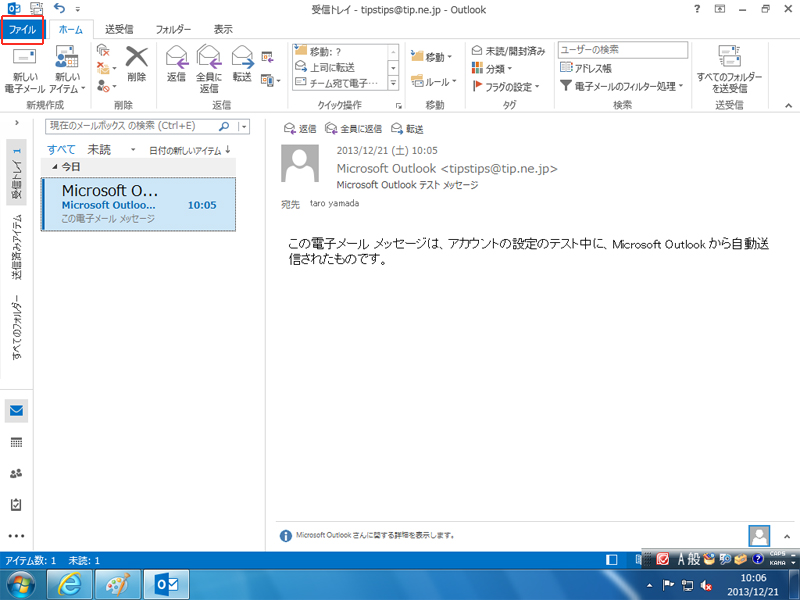Switch to the 表示 tab
This screenshot has height=600, width=800.
pos(223,30)
